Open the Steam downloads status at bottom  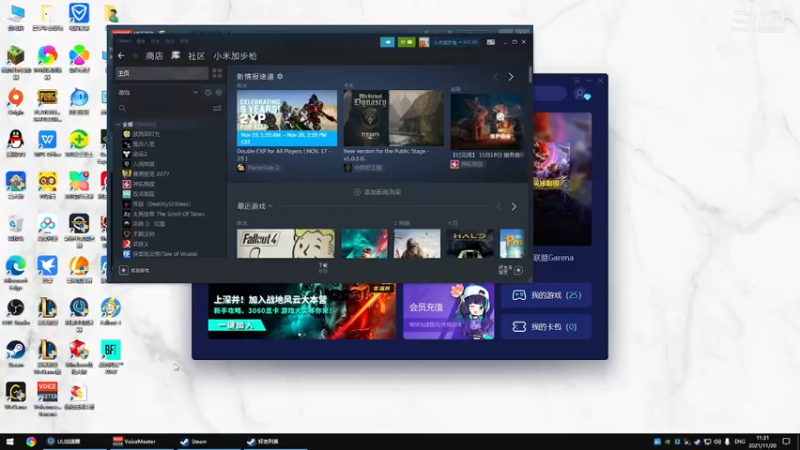[x=323, y=268]
